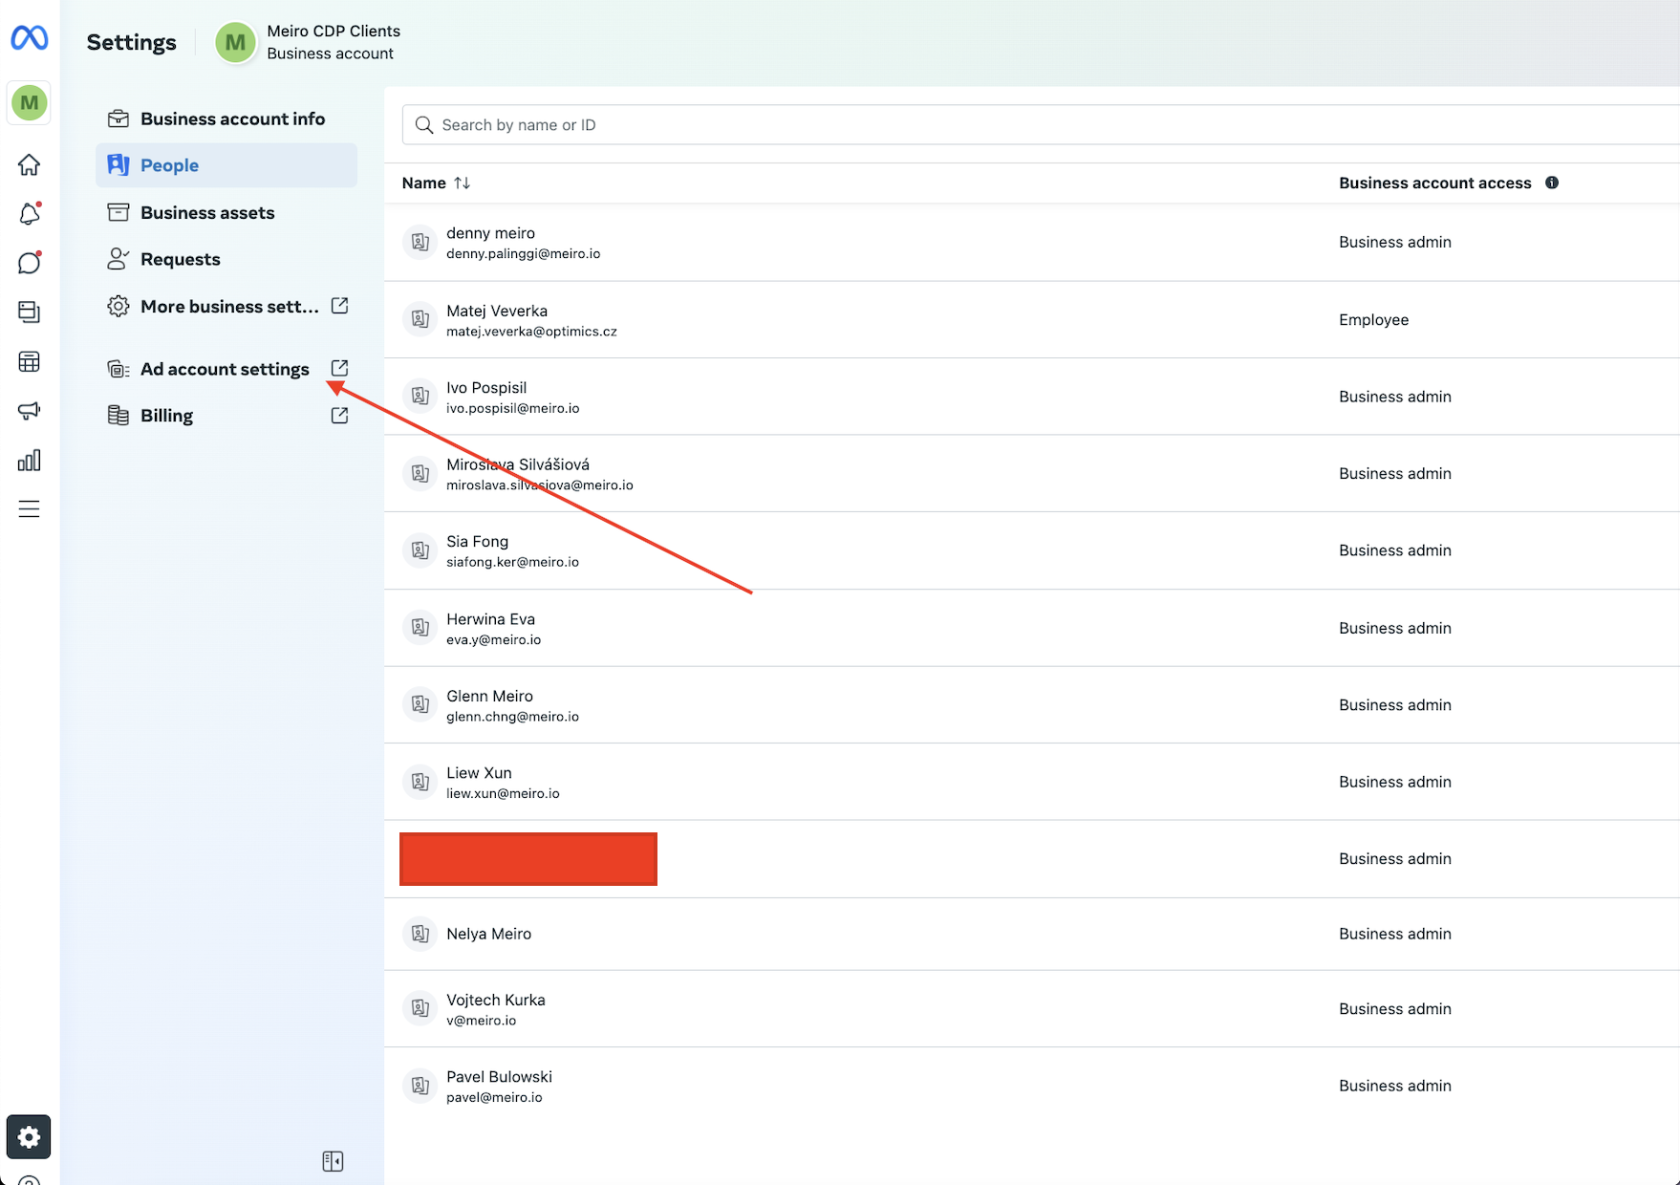Open Business account info section

(226, 118)
